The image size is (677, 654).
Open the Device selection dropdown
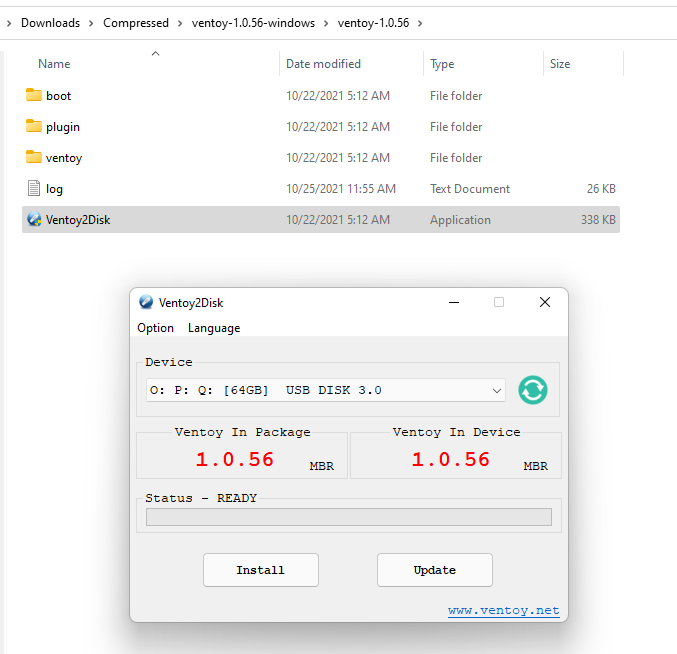[326, 390]
